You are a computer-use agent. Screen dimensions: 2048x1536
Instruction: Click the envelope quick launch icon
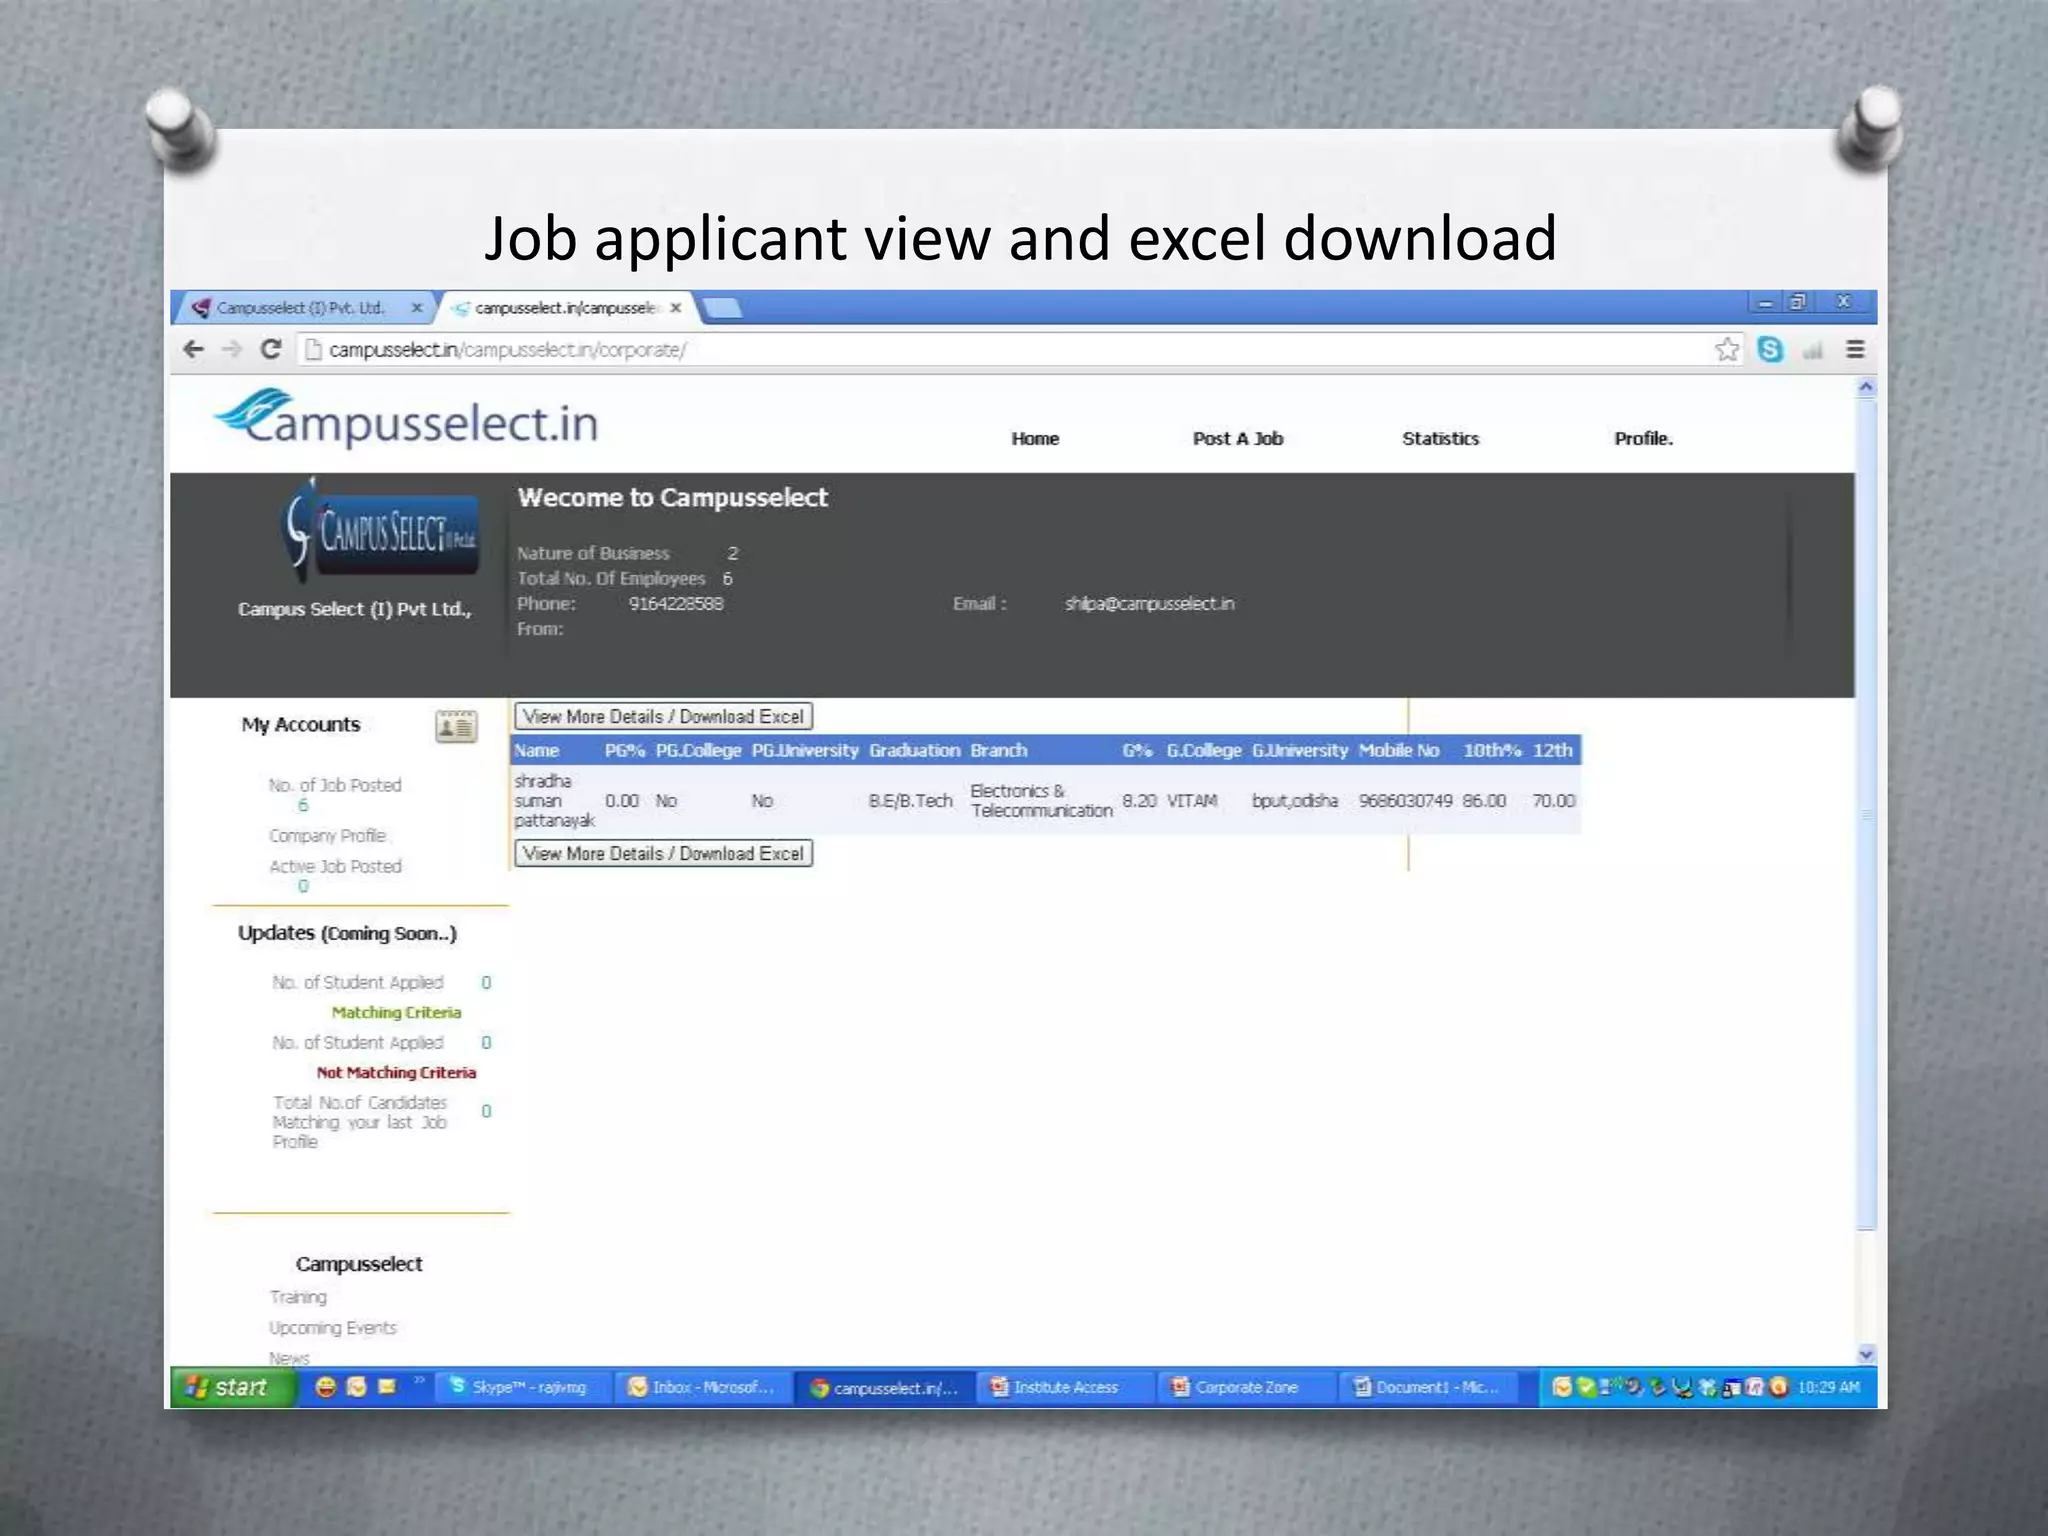(387, 1387)
